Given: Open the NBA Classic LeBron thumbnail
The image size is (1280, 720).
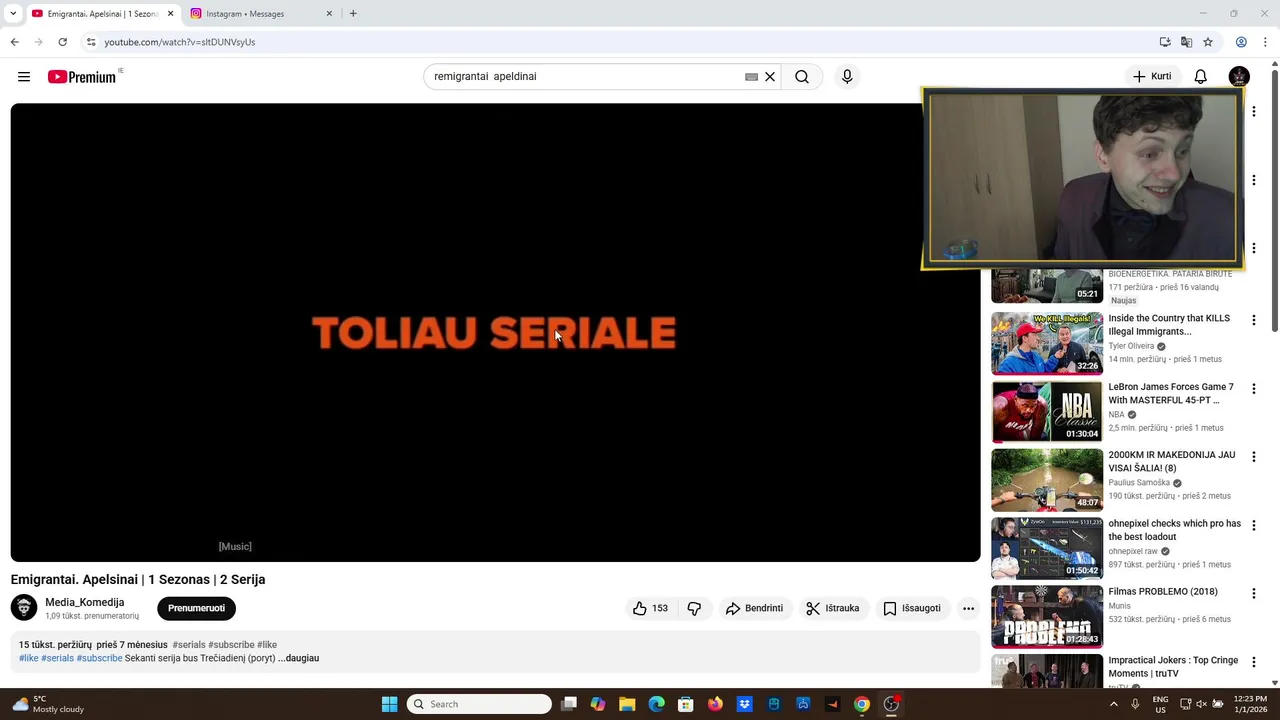Looking at the screenshot, I should pos(1047,411).
